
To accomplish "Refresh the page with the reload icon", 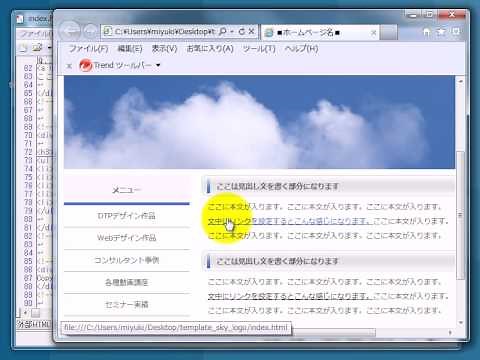I will (x=242, y=32).
